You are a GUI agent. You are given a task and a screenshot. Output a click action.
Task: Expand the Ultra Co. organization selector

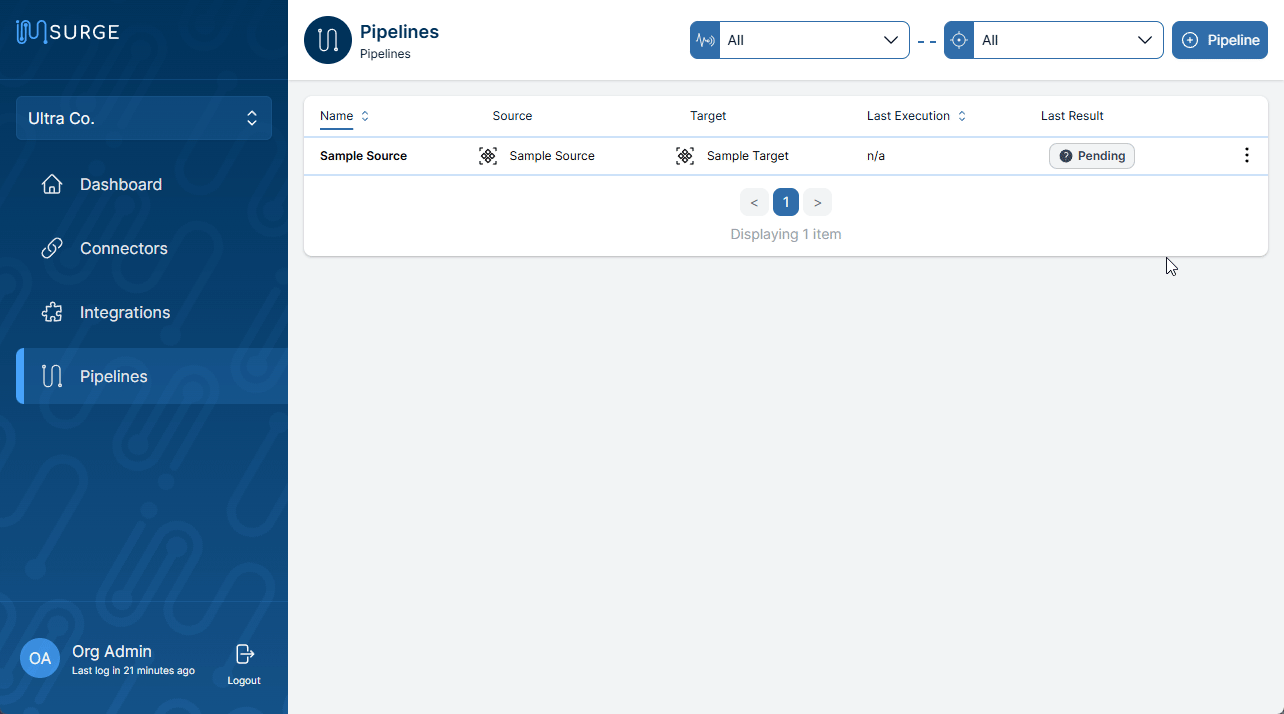pos(144,118)
